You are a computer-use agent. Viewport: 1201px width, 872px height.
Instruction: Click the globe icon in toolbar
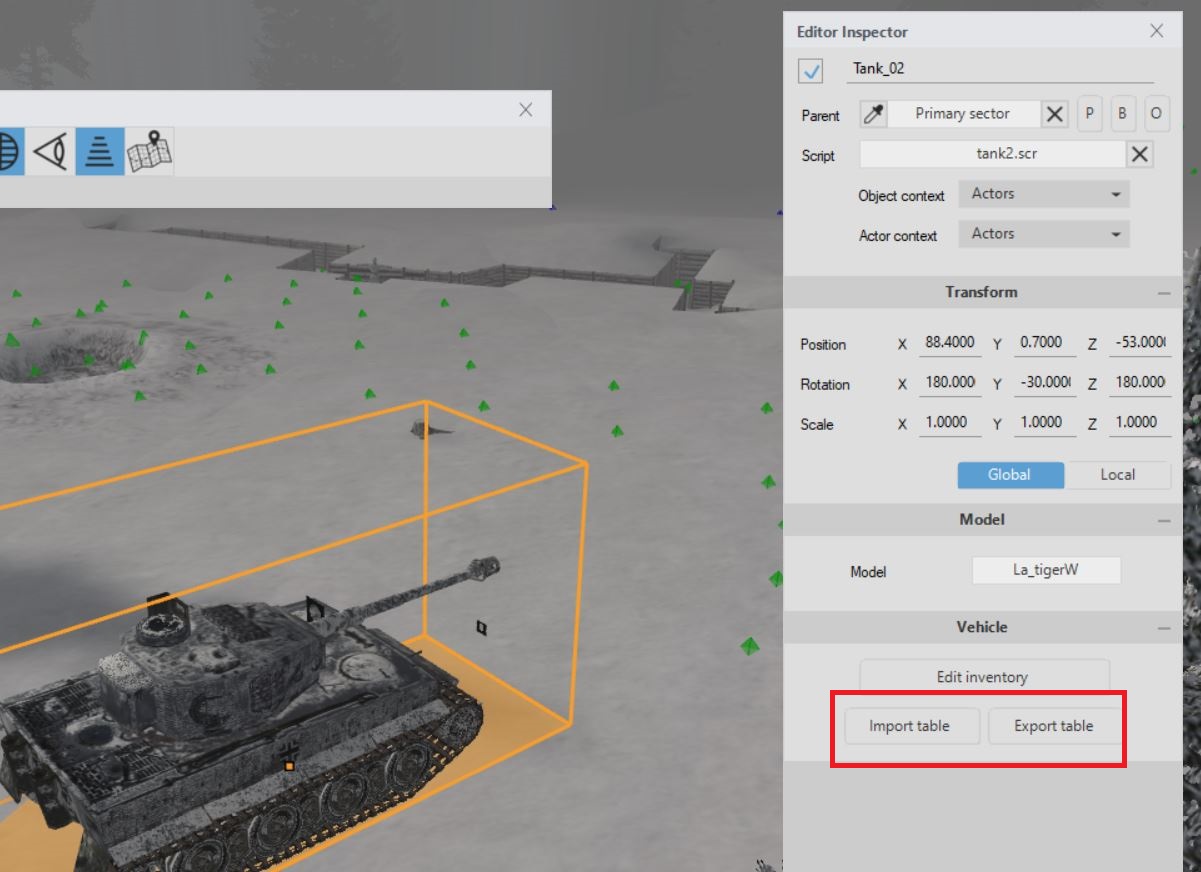point(8,153)
